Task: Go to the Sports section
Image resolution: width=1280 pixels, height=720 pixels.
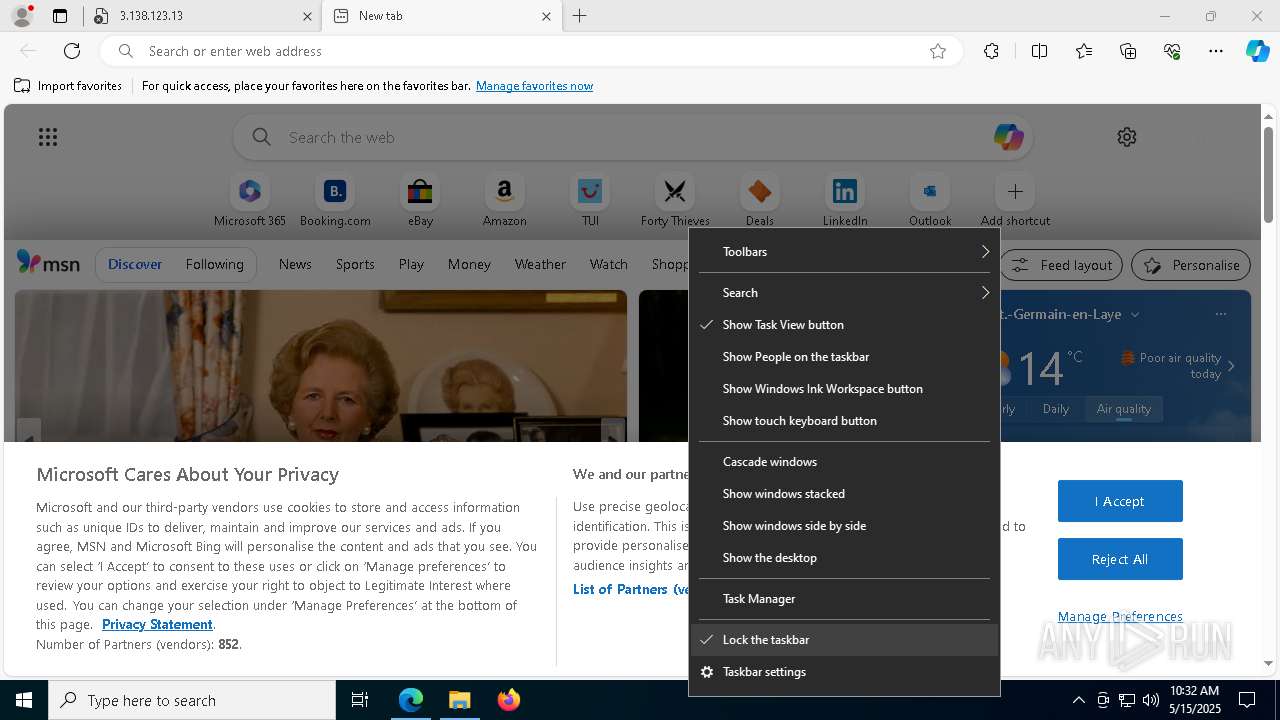Action: [x=355, y=264]
